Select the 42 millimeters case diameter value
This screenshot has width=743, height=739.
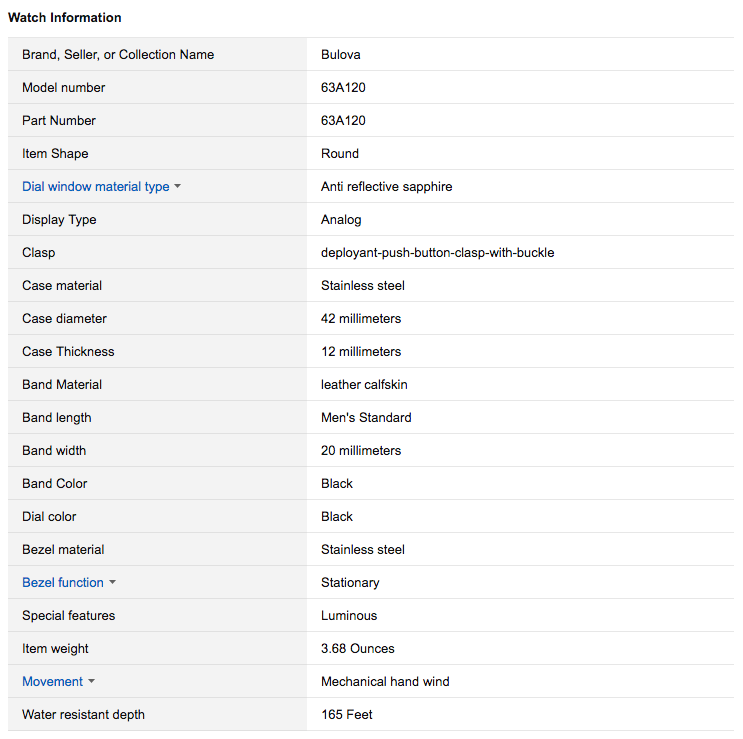361,319
